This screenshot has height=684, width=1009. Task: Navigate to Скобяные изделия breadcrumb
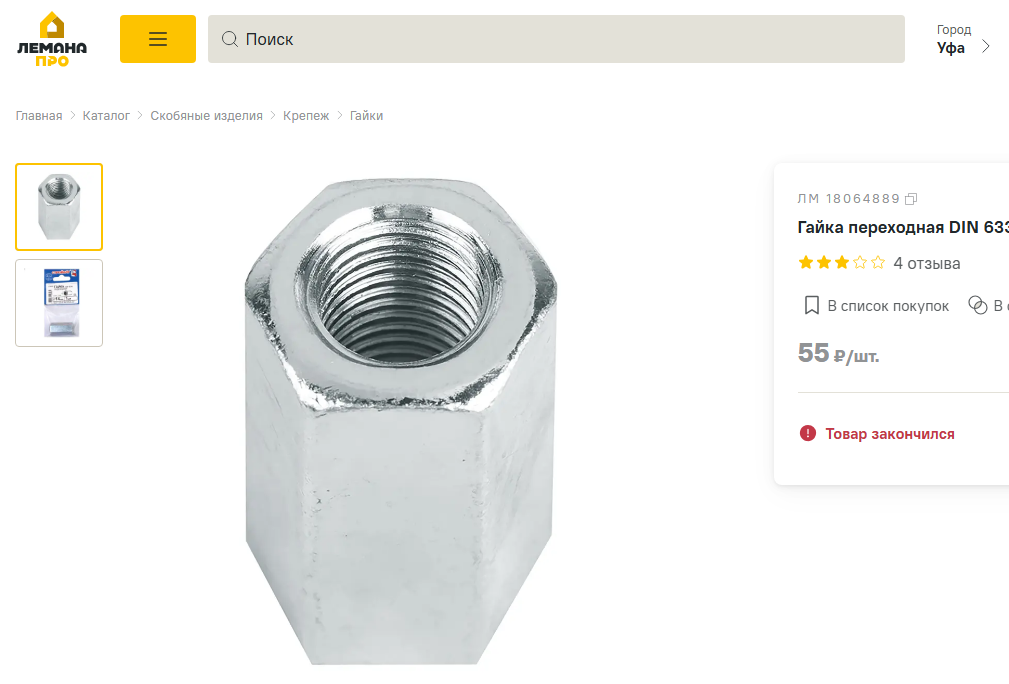coord(206,116)
